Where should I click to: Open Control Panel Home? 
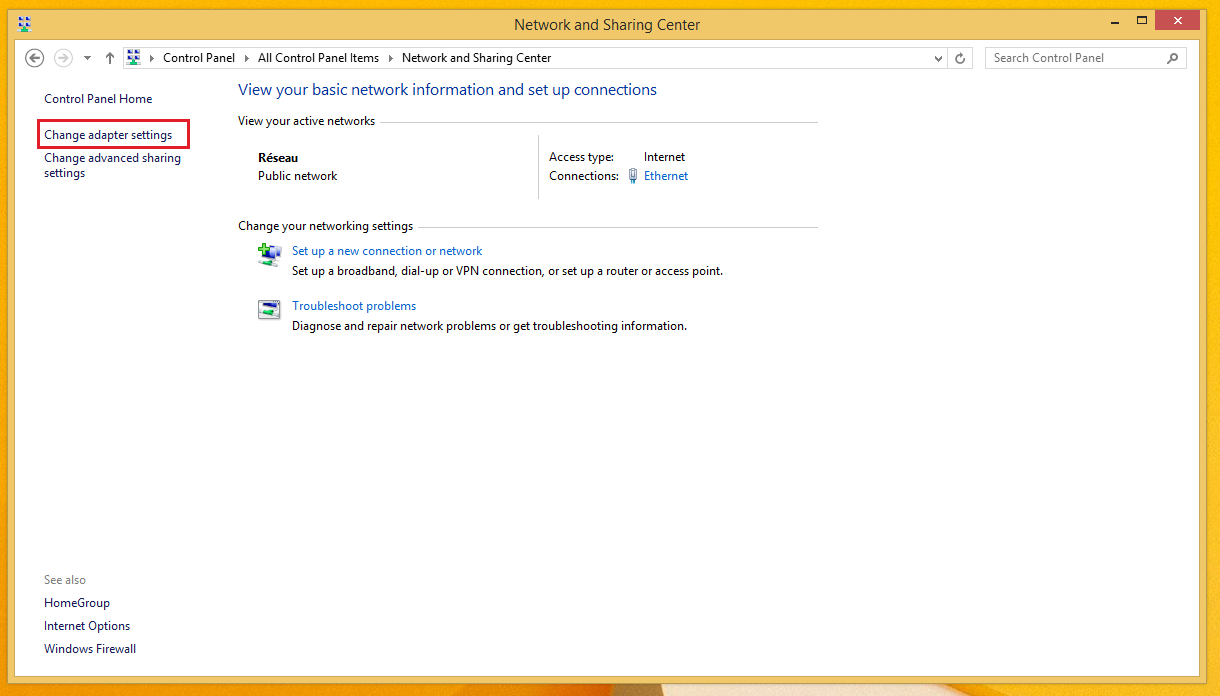98,99
